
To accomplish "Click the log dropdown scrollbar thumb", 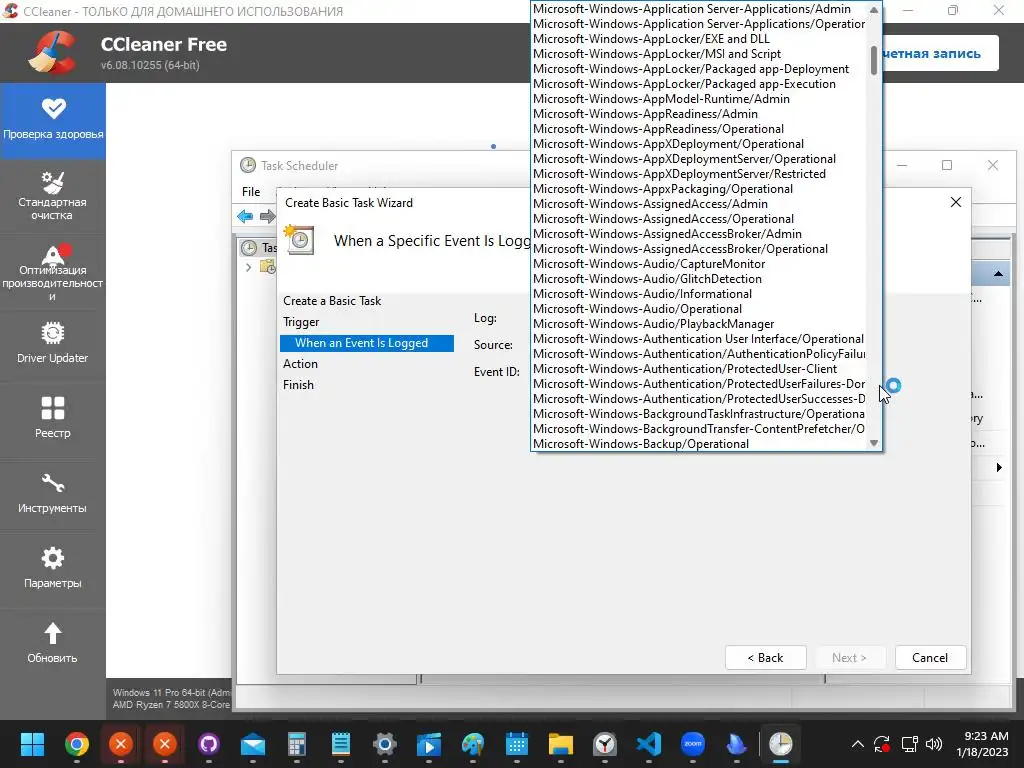I will pyautogui.click(x=874, y=60).
